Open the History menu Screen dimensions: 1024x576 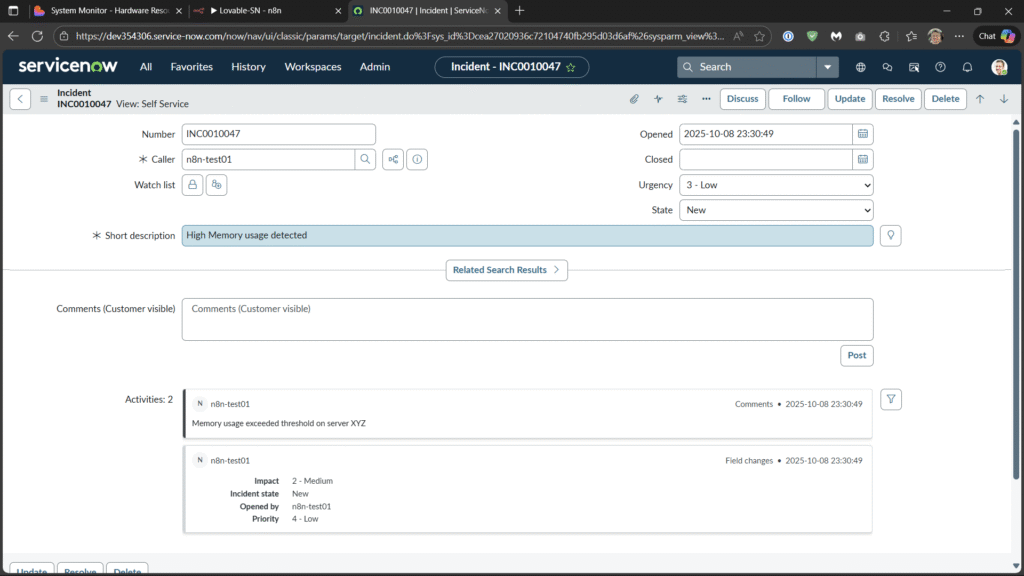pos(248,67)
